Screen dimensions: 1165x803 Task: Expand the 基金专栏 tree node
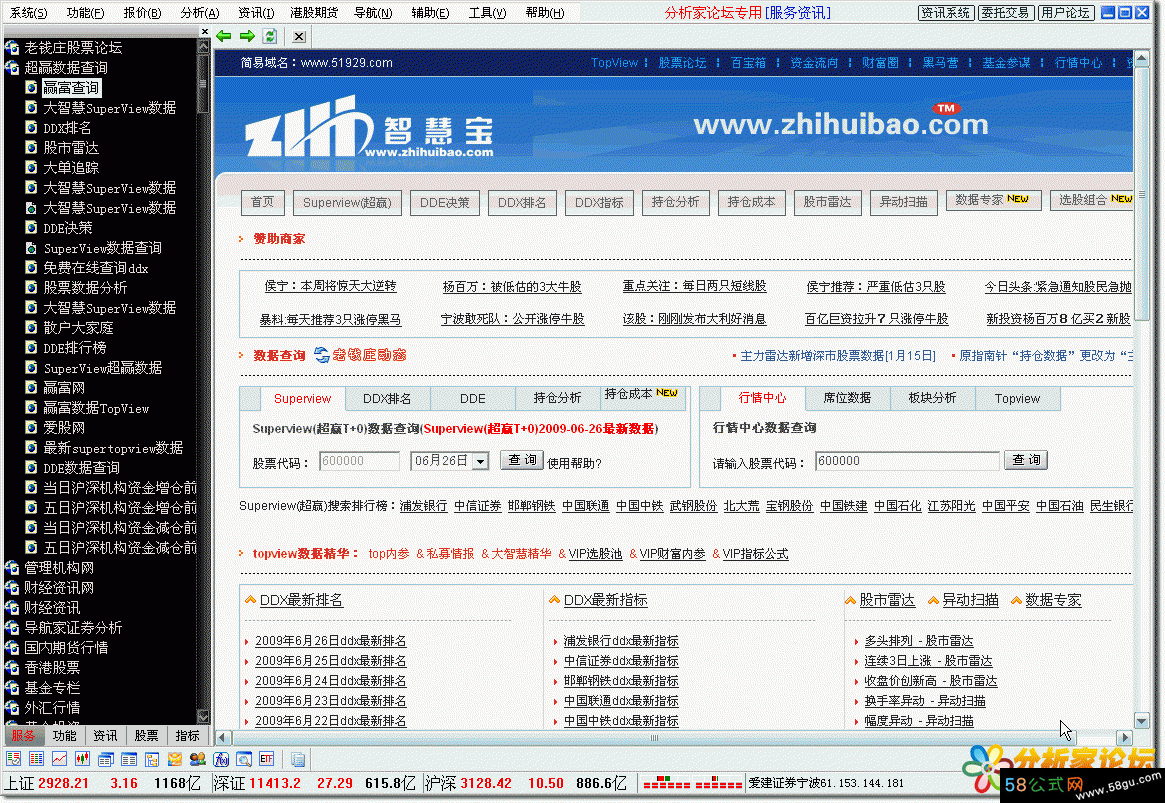[x=12, y=689]
